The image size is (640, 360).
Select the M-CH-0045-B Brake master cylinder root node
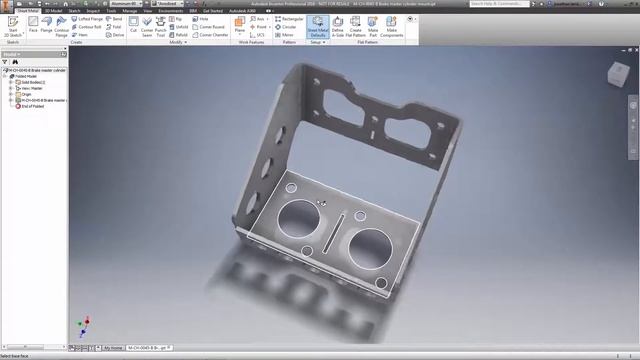point(35,70)
